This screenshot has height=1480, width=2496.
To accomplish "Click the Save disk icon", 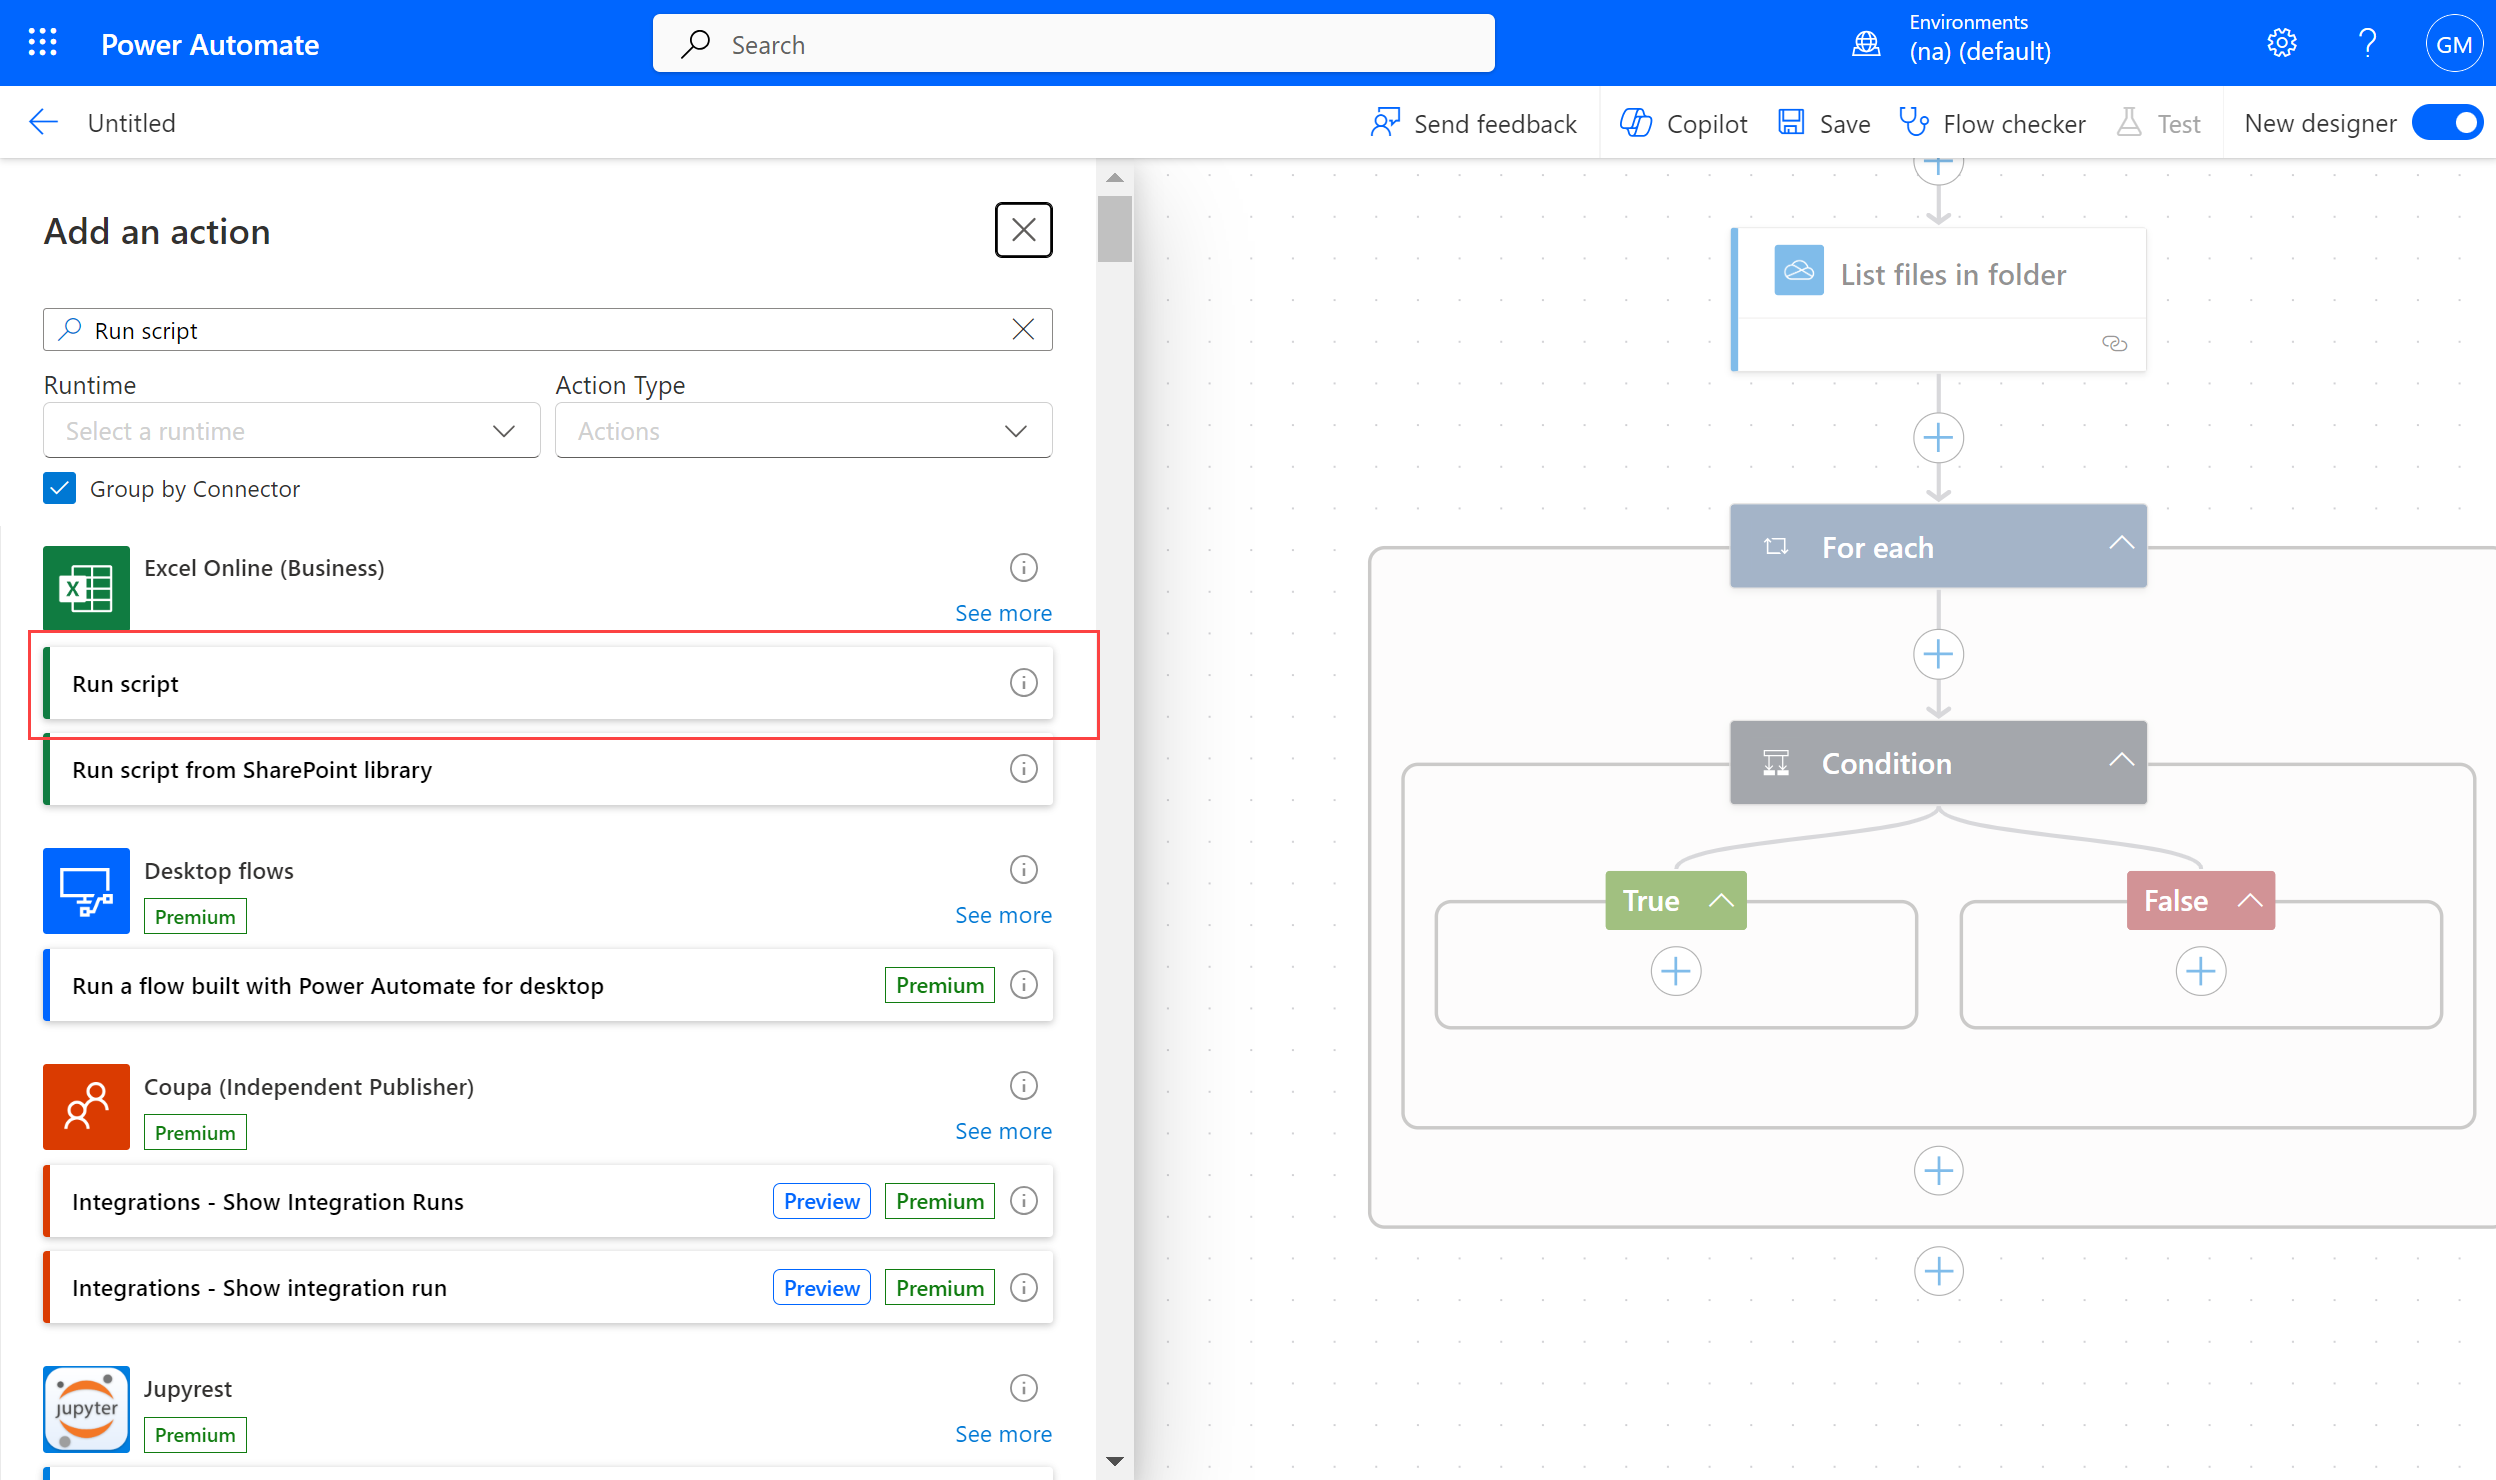I will [1791, 123].
